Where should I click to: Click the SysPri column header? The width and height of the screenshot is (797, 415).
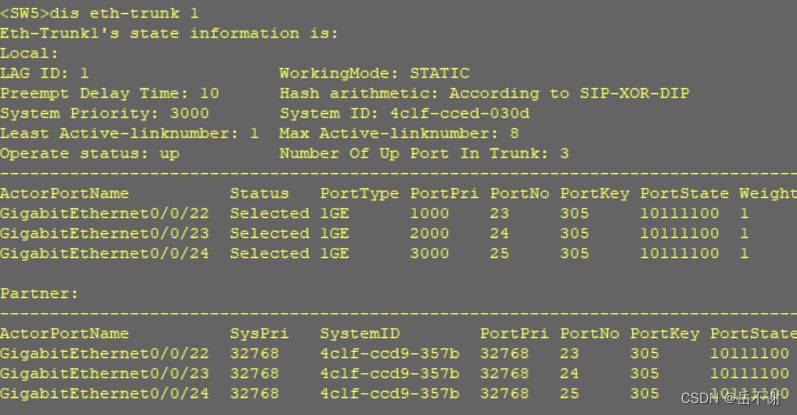pyautogui.click(x=259, y=334)
